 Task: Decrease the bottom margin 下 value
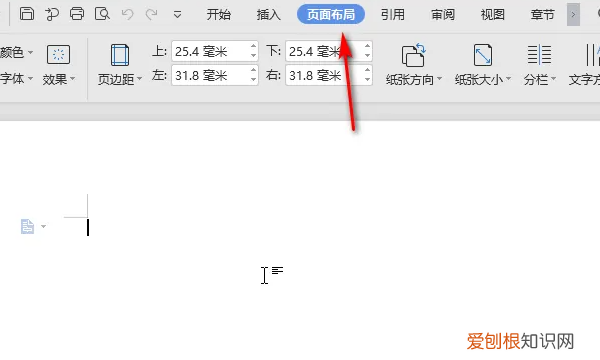[x=367, y=56]
